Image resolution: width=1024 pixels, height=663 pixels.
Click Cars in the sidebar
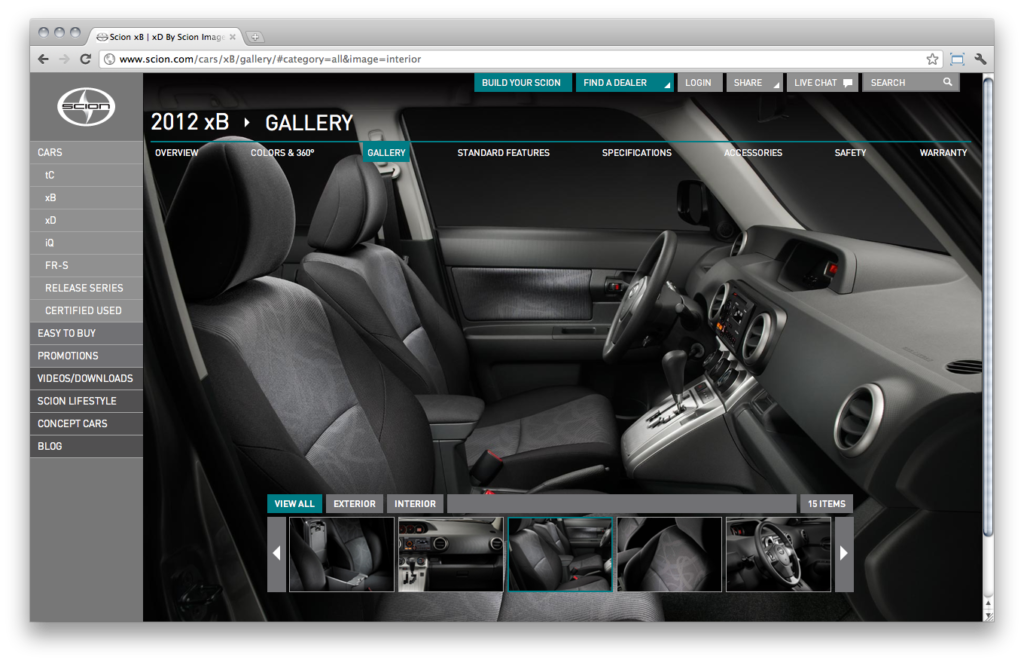pos(86,152)
